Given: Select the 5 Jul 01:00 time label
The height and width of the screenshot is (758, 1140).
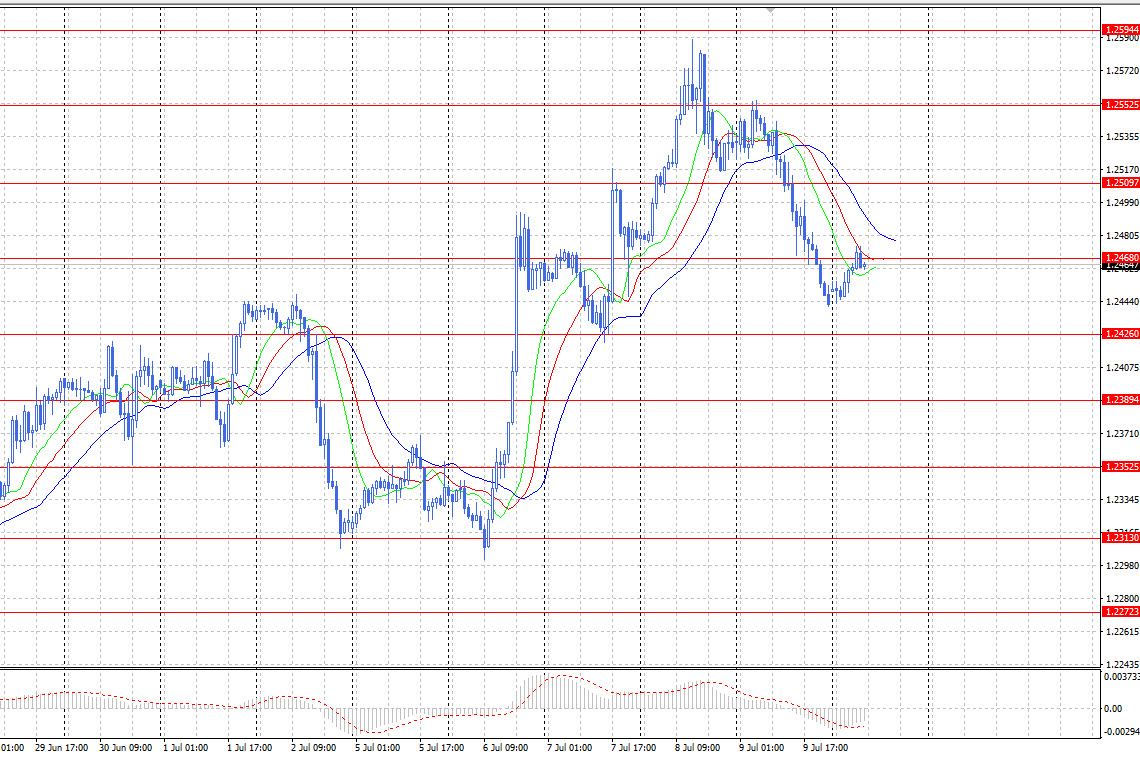Looking at the screenshot, I should [x=377, y=748].
